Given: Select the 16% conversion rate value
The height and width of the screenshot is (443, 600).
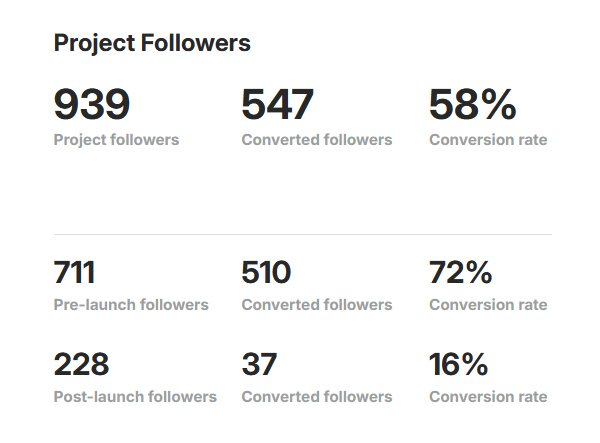Looking at the screenshot, I should tap(458, 364).
